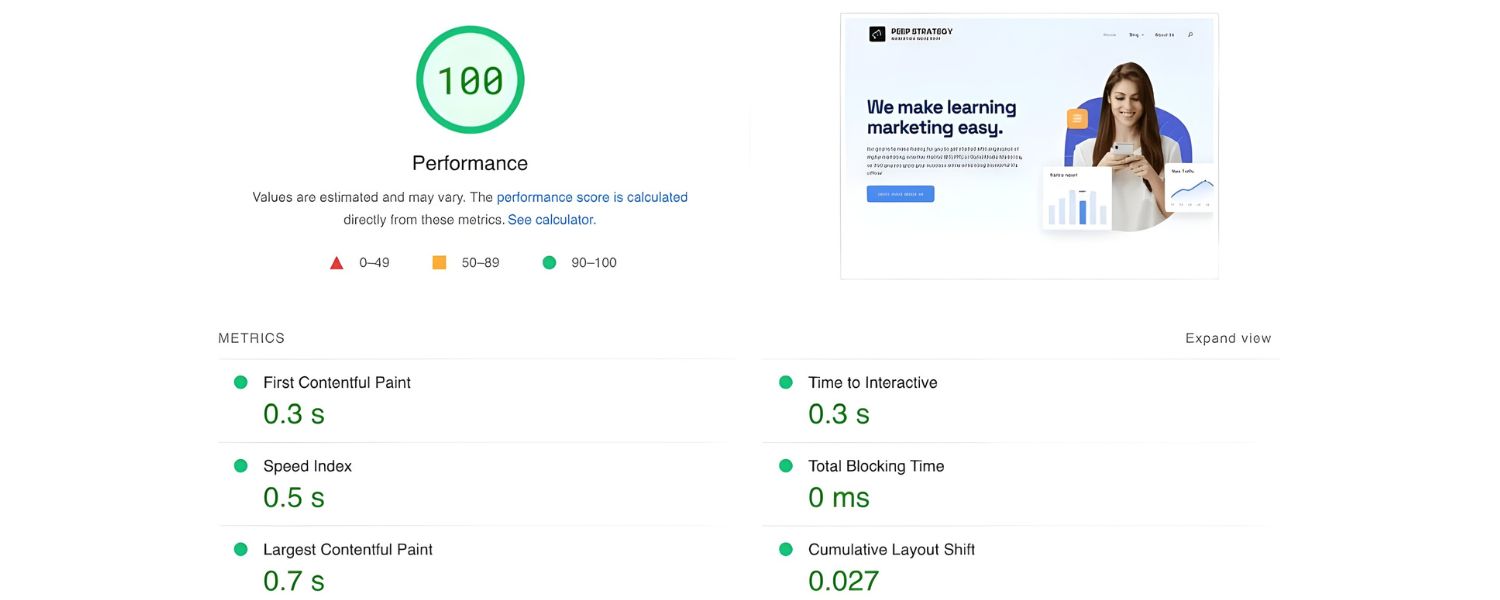Click the red triangle 0–49 legend icon
Viewport: 1500px width, 600px height.
click(x=337, y=263)
